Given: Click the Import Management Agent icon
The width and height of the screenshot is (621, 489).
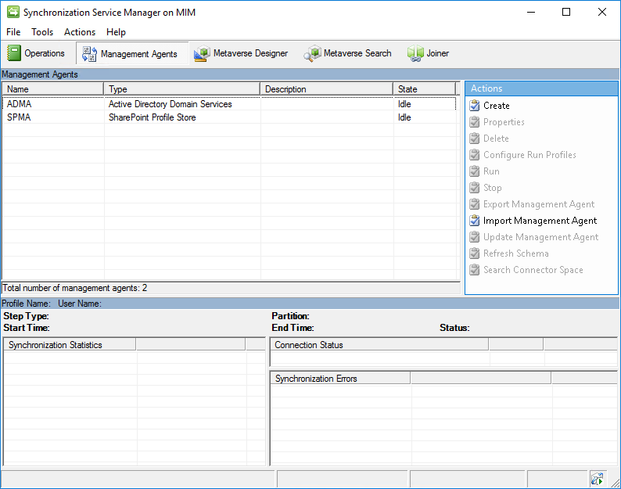Looking at the screenshot, I should (474, 221).
